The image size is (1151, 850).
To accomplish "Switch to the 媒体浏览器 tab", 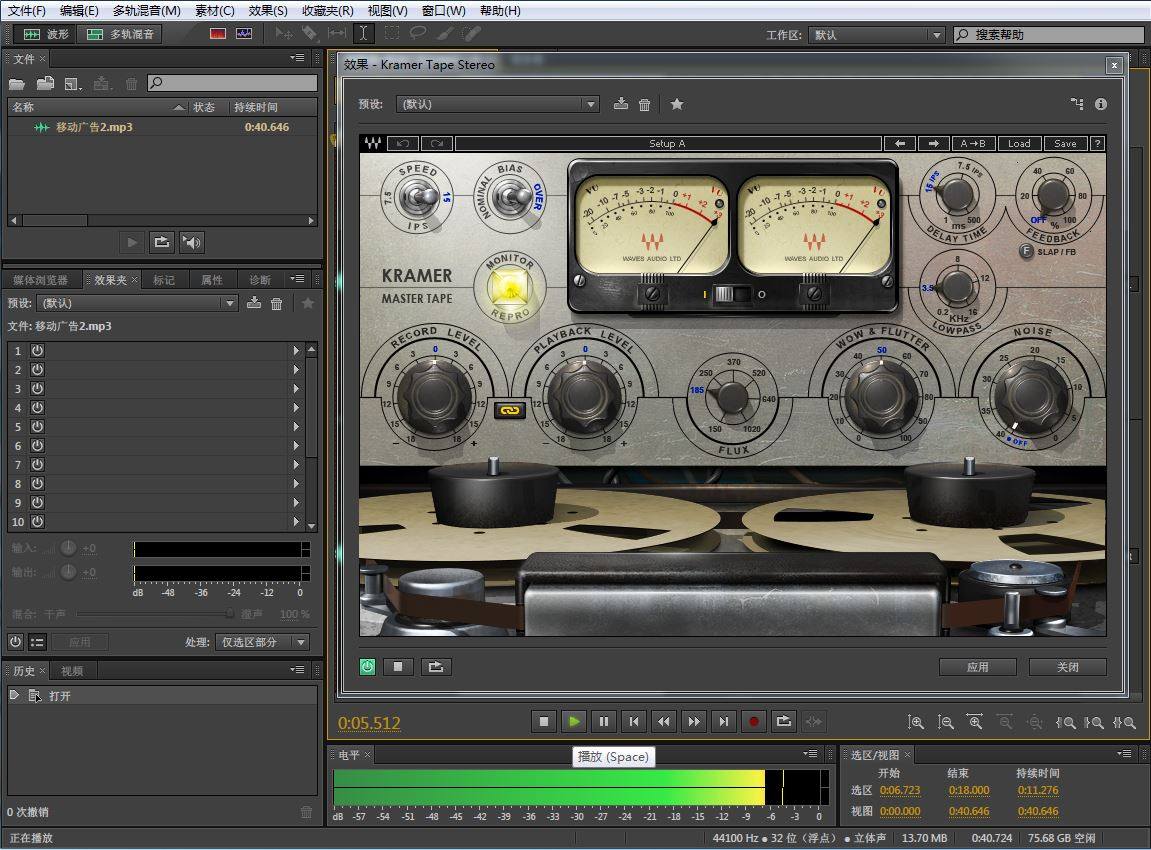I will click(x=41, y=280).
